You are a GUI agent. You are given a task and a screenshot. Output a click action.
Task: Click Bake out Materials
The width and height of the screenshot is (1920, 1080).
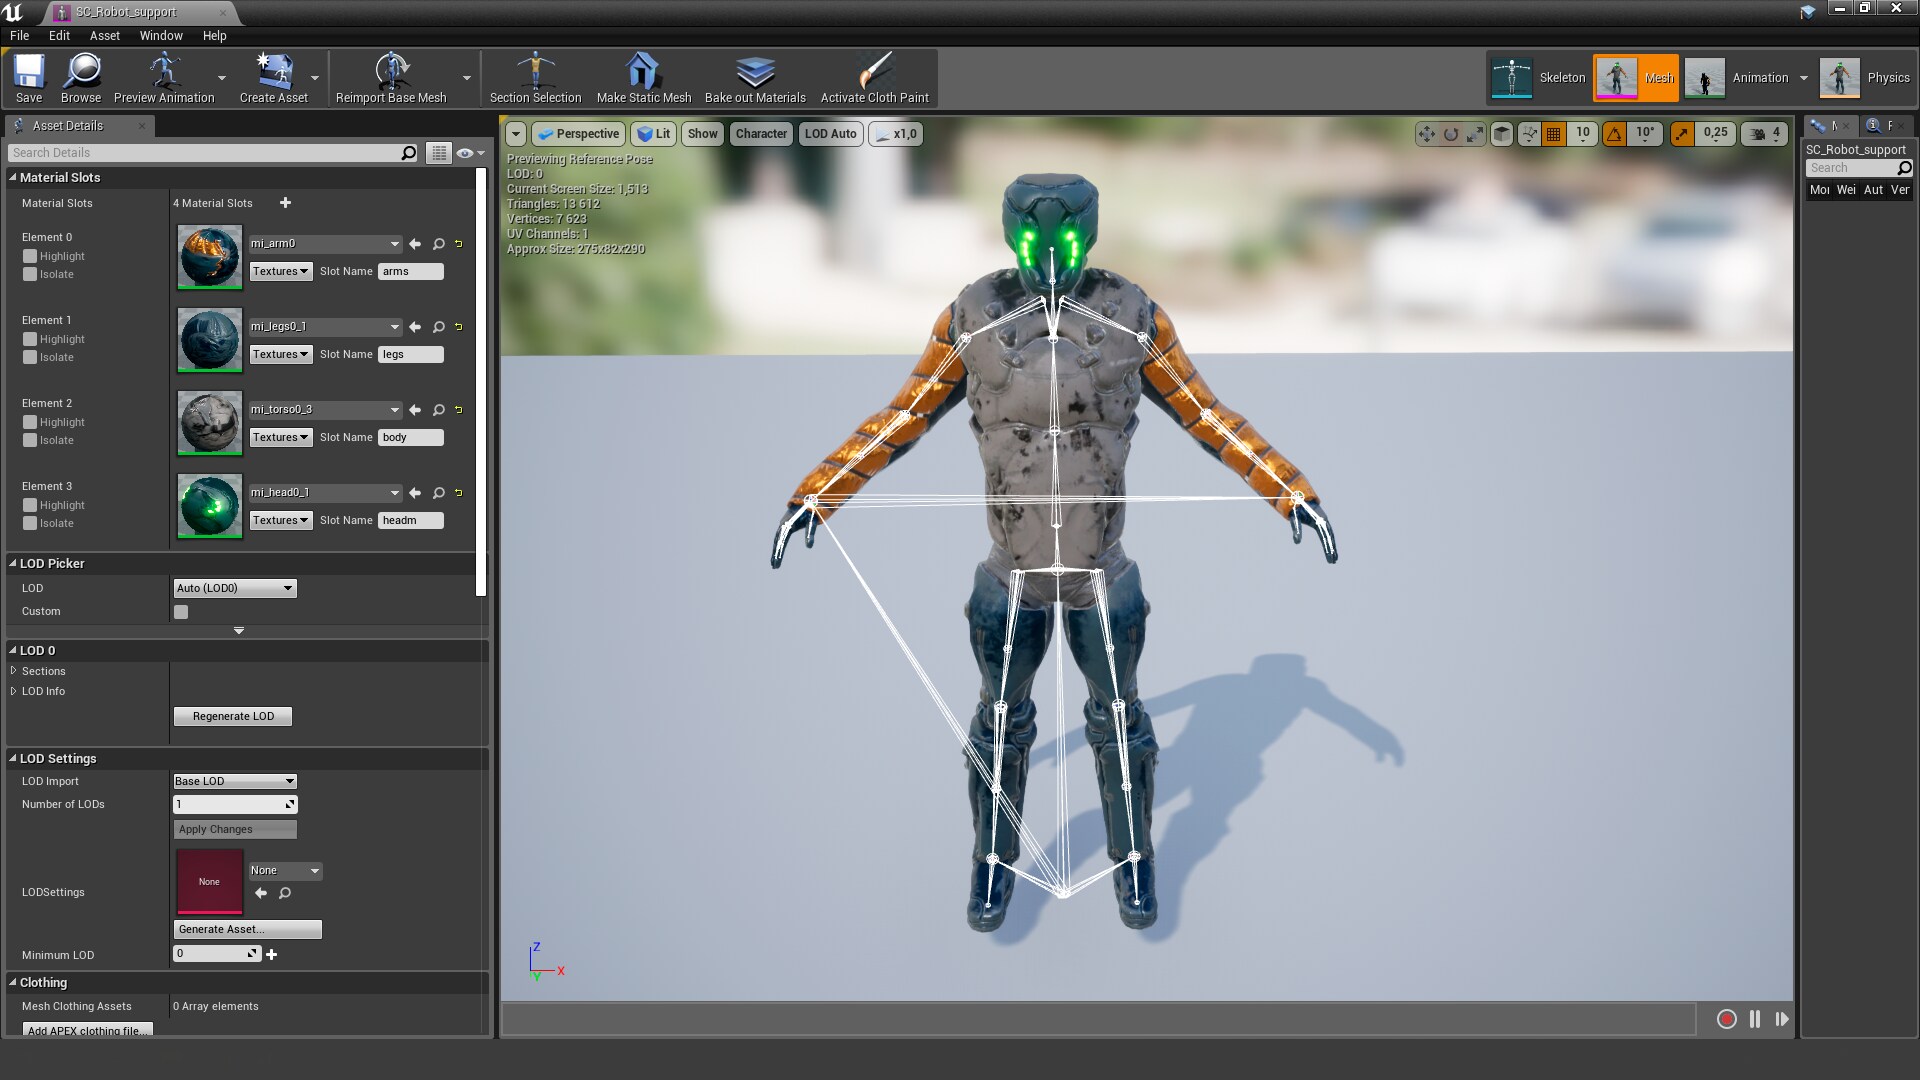[x=755, y=77]
